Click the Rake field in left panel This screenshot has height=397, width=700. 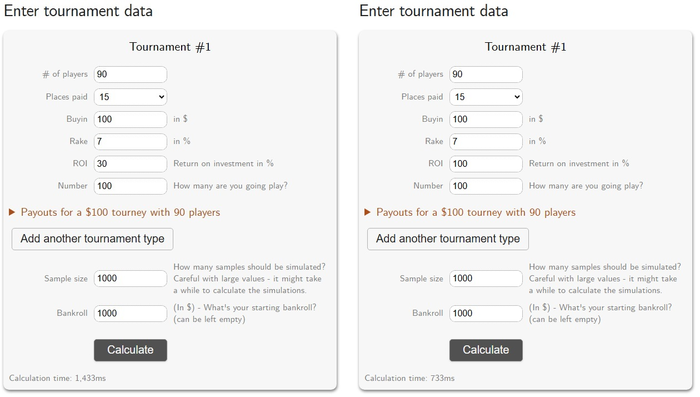pyautogui.click(x=130, y=142)
